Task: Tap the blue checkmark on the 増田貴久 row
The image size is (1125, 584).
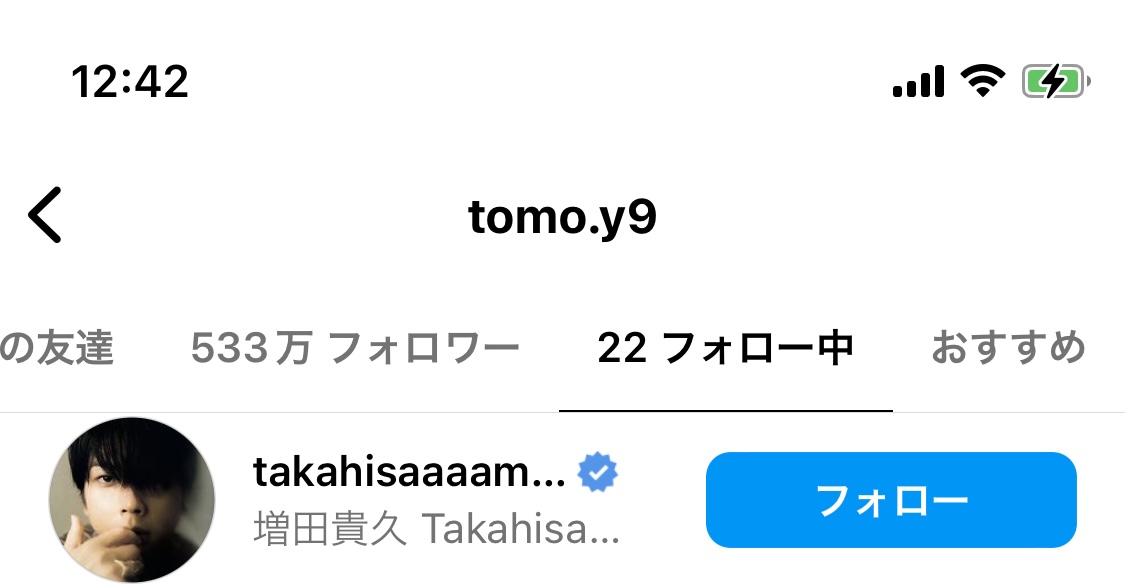Action: point(598,472)
